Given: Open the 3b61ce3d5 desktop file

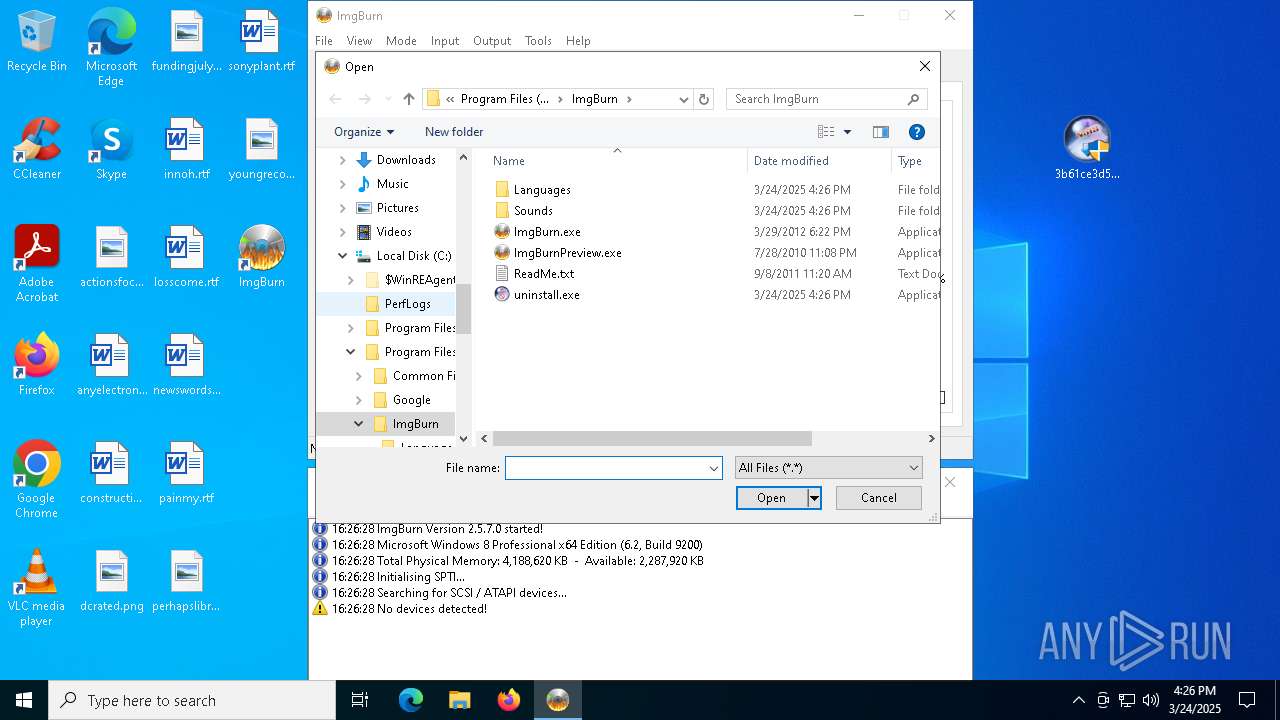Looking at the screenshot, I should 1087,148.
